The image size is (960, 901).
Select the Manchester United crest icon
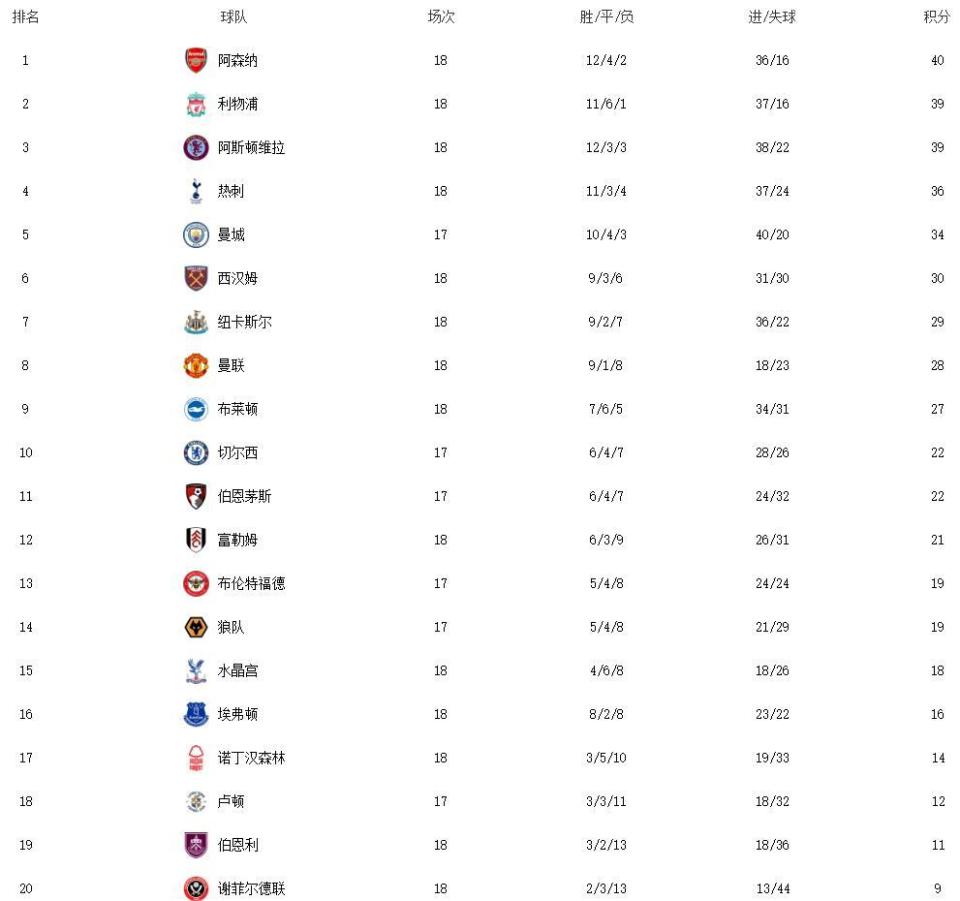[196, 365]
